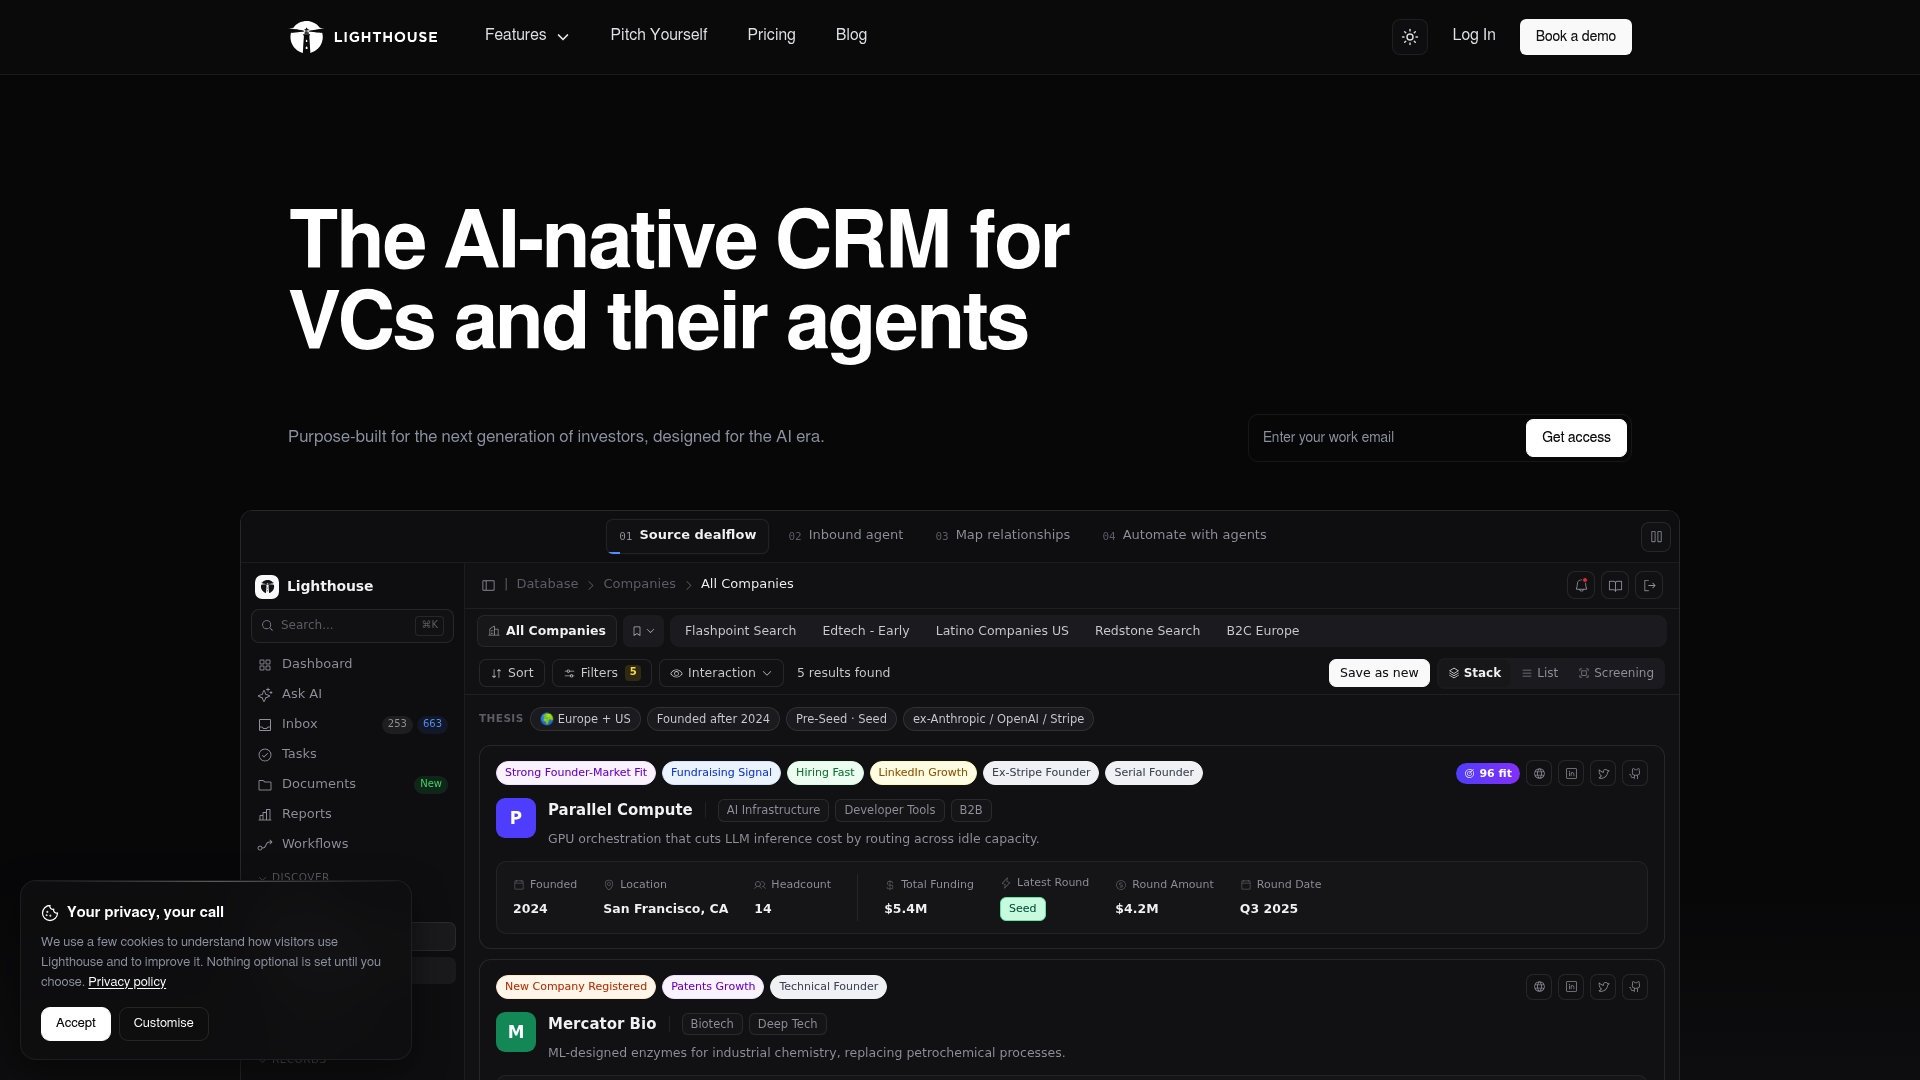Click Save as new
The width and height of the screenshot is (1920, 1080).
click(x=1379, y=673)
